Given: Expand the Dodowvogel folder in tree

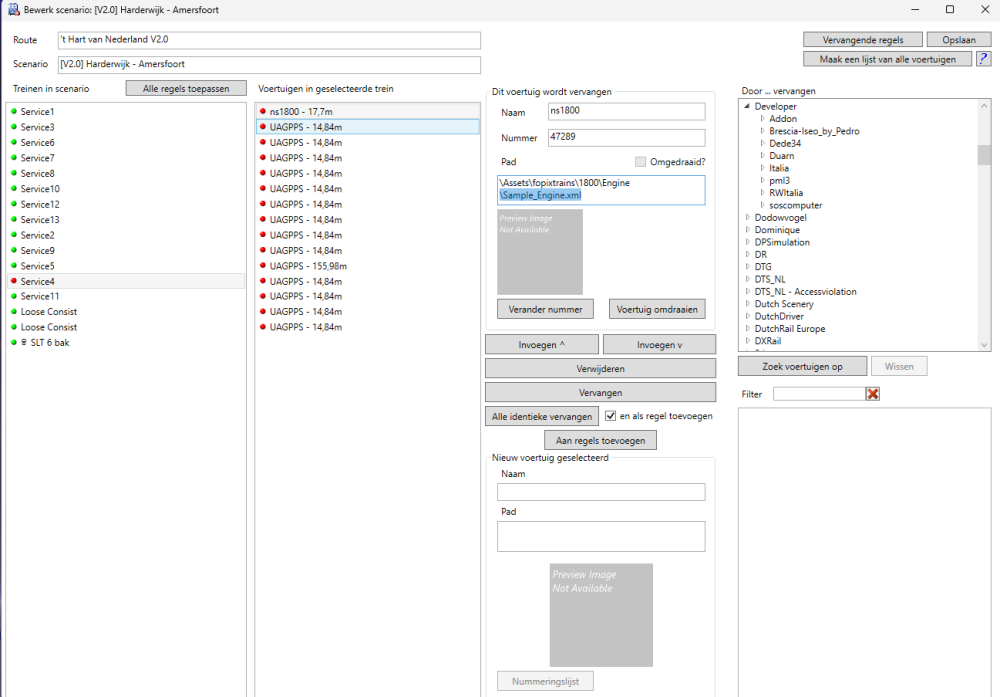Looking at the screenshot, I should (x=747, y=218).
